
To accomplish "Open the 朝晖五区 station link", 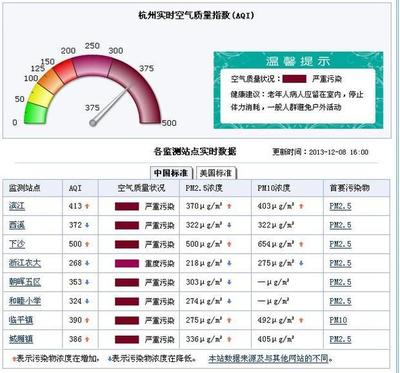I will [25, 282].
